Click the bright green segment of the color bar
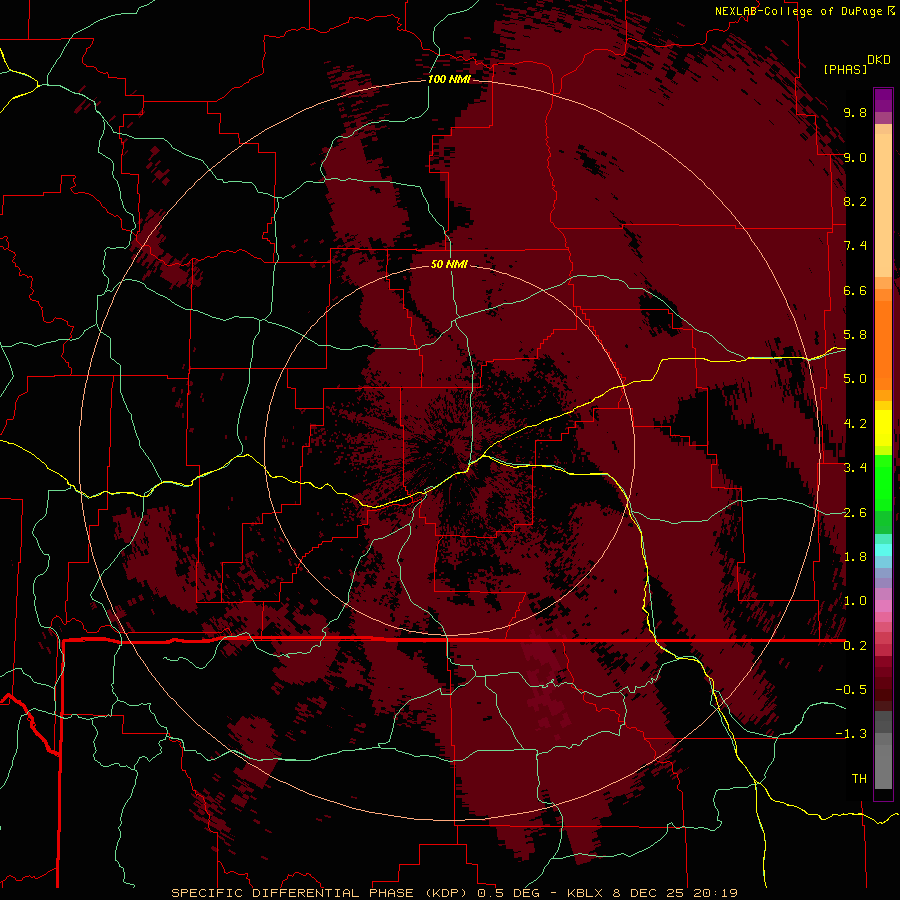 pos(883,483)
